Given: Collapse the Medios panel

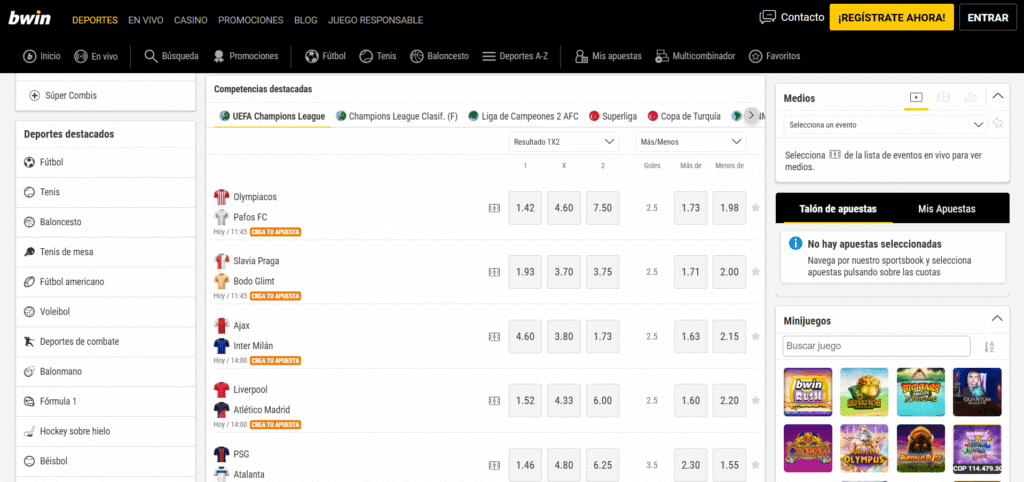Looking at the screenshot, I should pos(997,96).
